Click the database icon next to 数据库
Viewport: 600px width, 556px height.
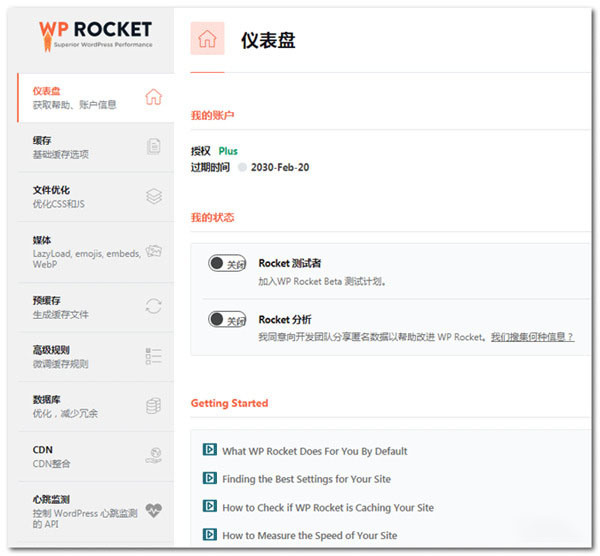pyautogui.click(x=153, y=406)
